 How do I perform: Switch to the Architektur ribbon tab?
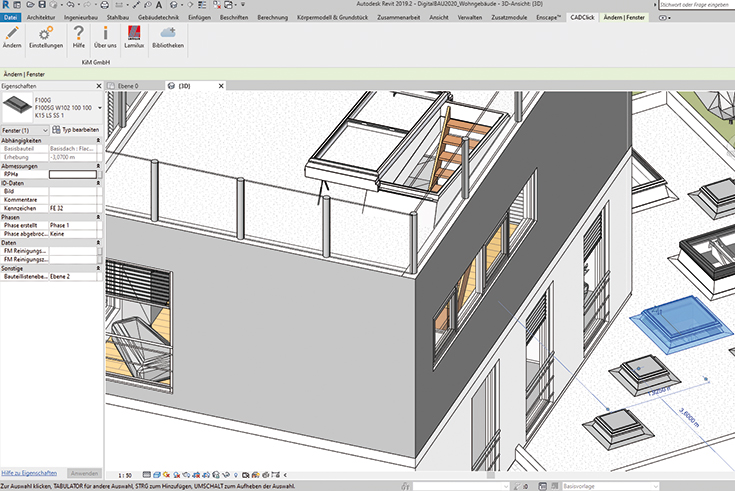pyautogui.click(x=41, y=18)
